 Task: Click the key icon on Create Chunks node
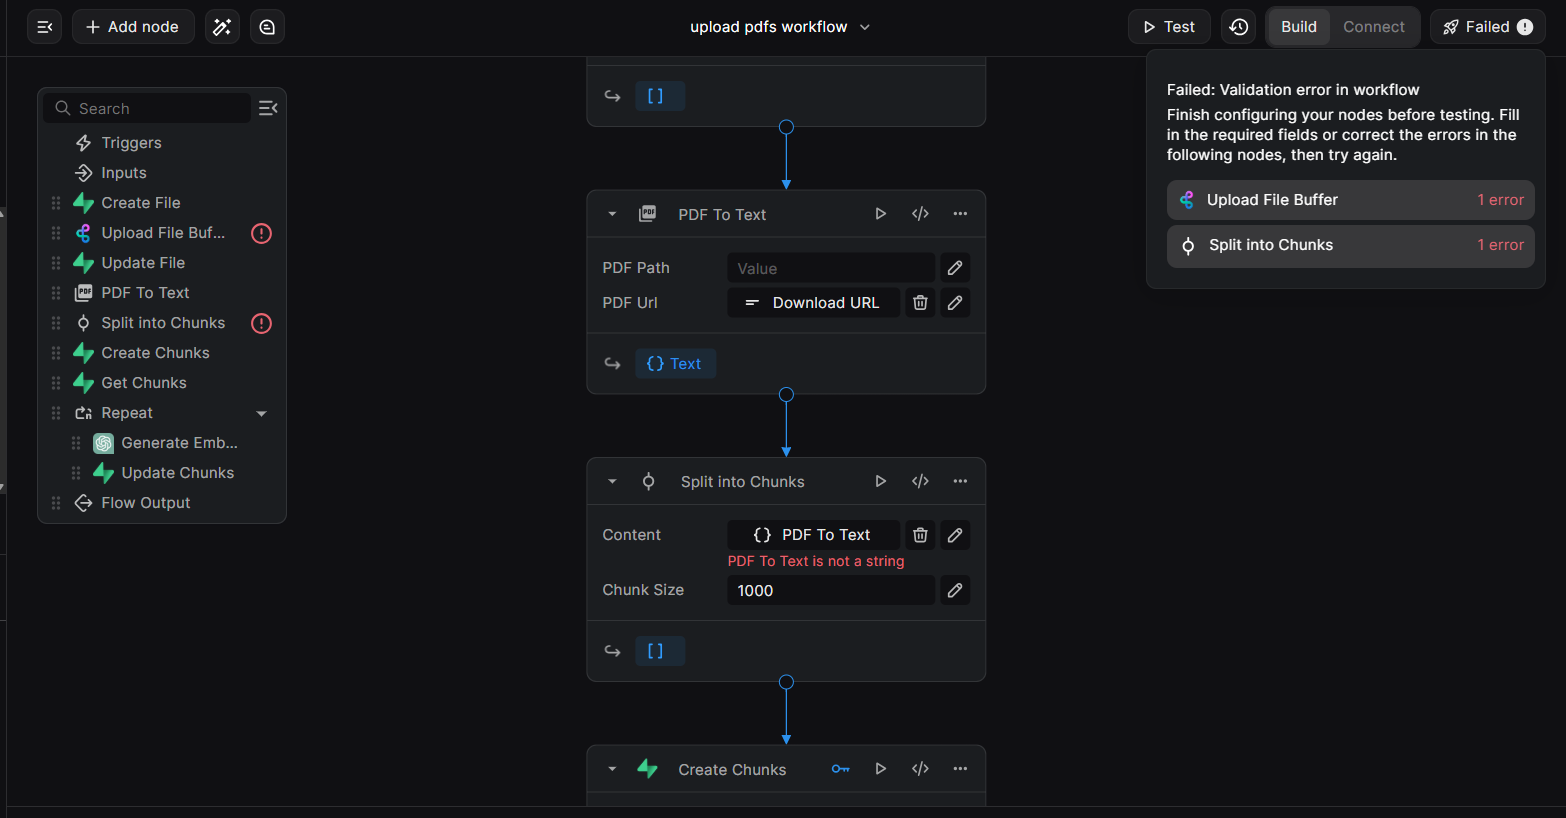(x=841, y=768)
